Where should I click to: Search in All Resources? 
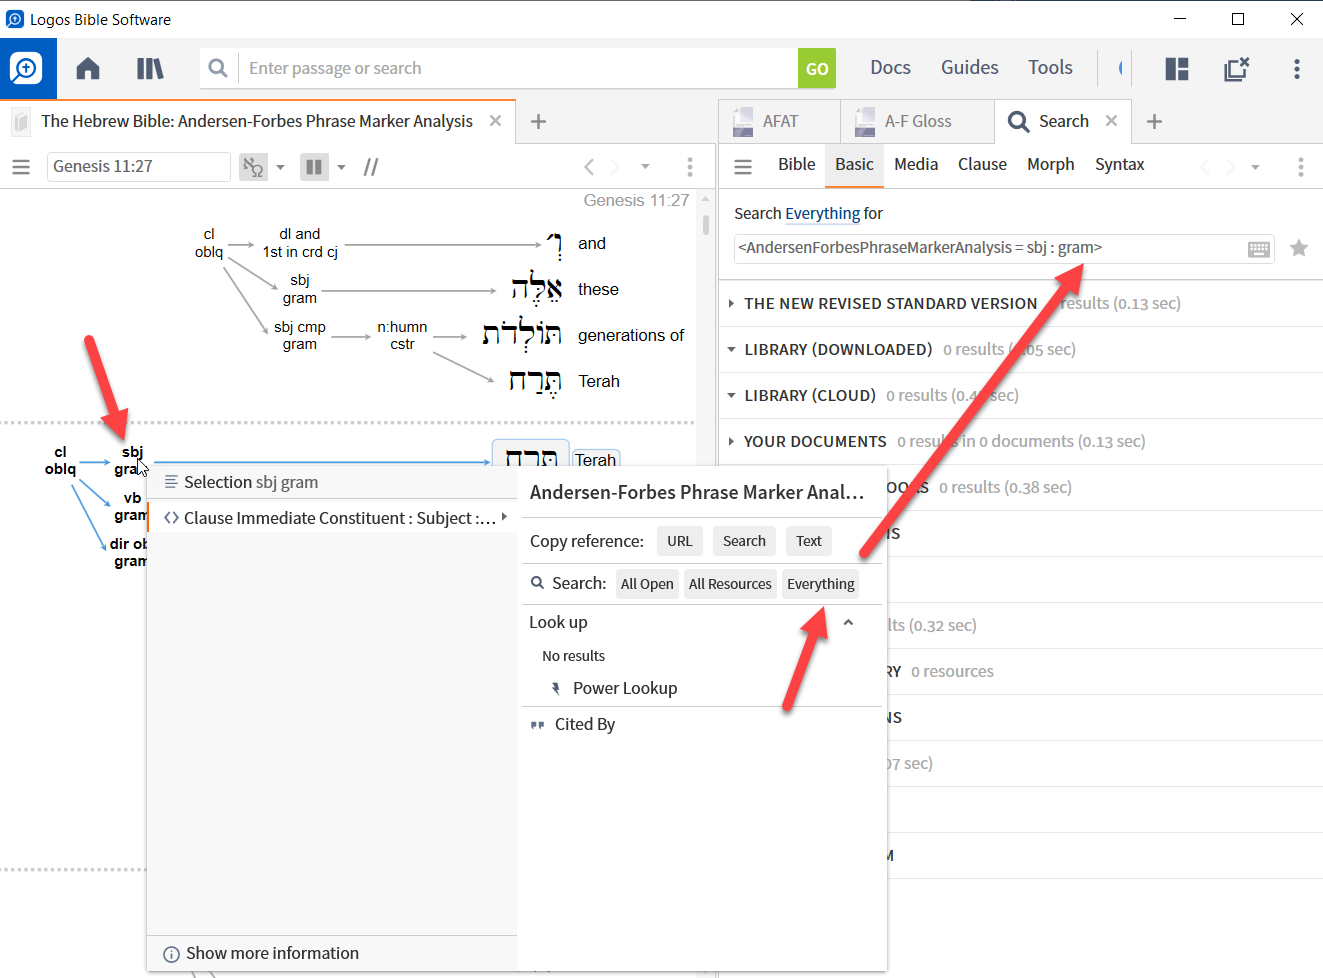coord(730,584)
